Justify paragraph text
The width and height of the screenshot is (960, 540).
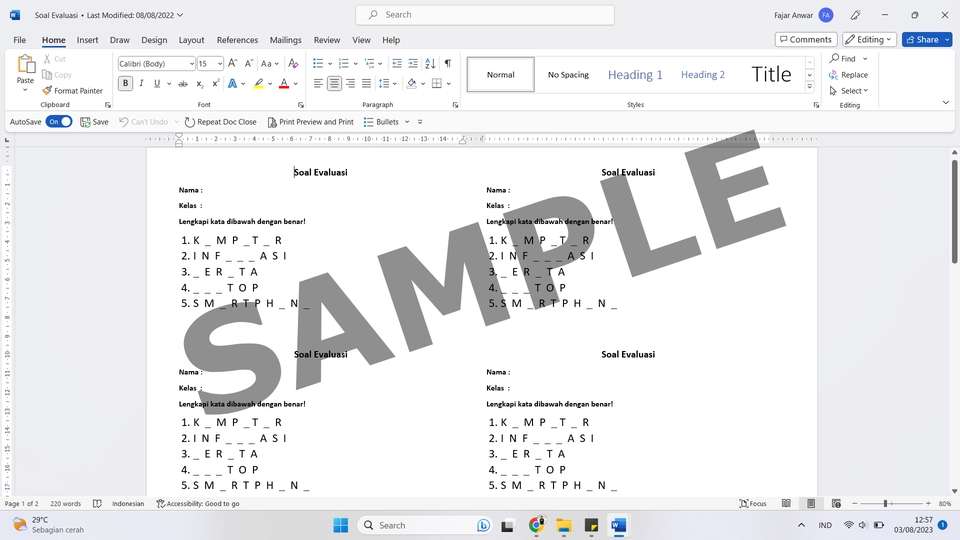pyautogui.click(x=366, y=84)
